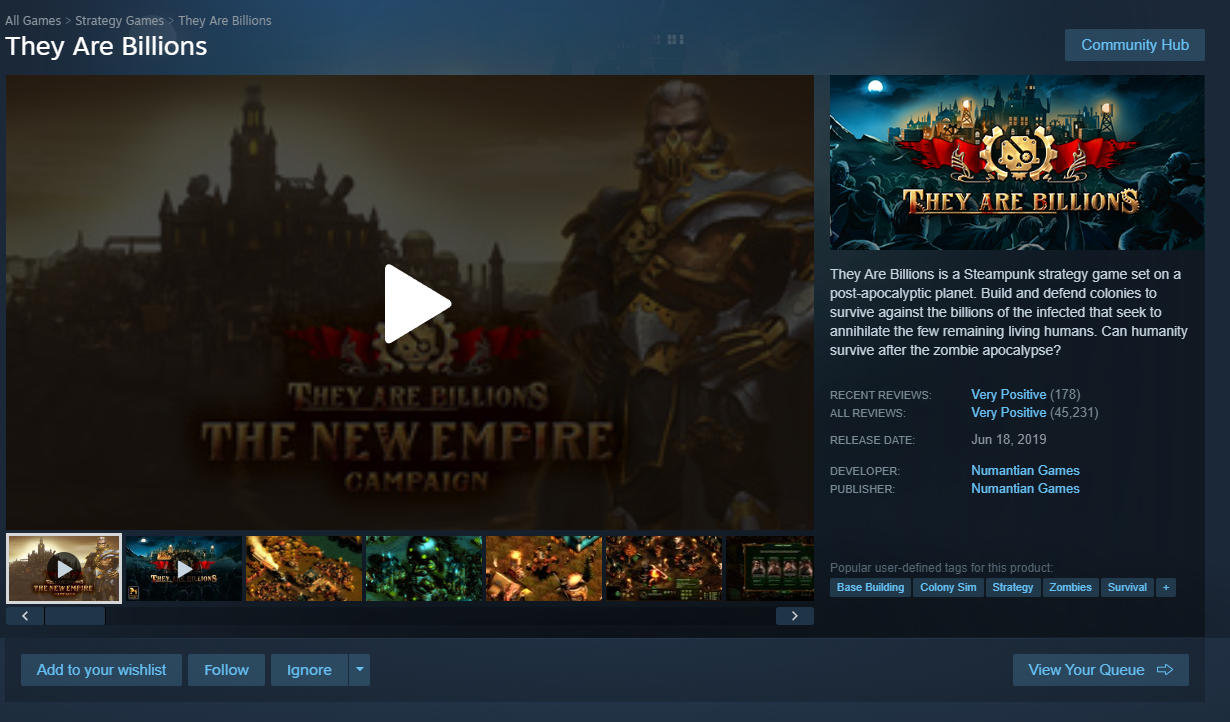Select the Strategy tag
1230x722 pixels.
pyautogui.click(x=1012, y=587)
